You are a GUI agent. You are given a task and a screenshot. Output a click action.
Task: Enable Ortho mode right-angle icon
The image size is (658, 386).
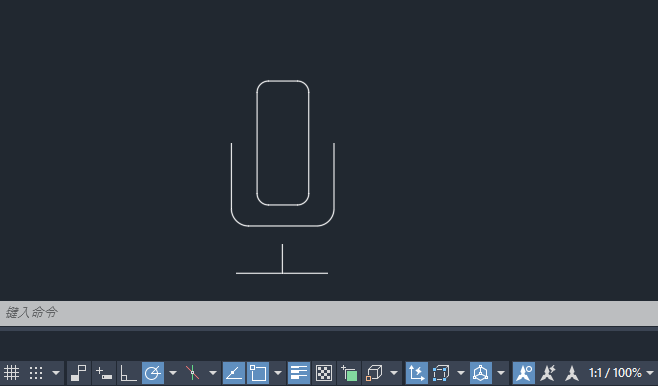[128, 373]
